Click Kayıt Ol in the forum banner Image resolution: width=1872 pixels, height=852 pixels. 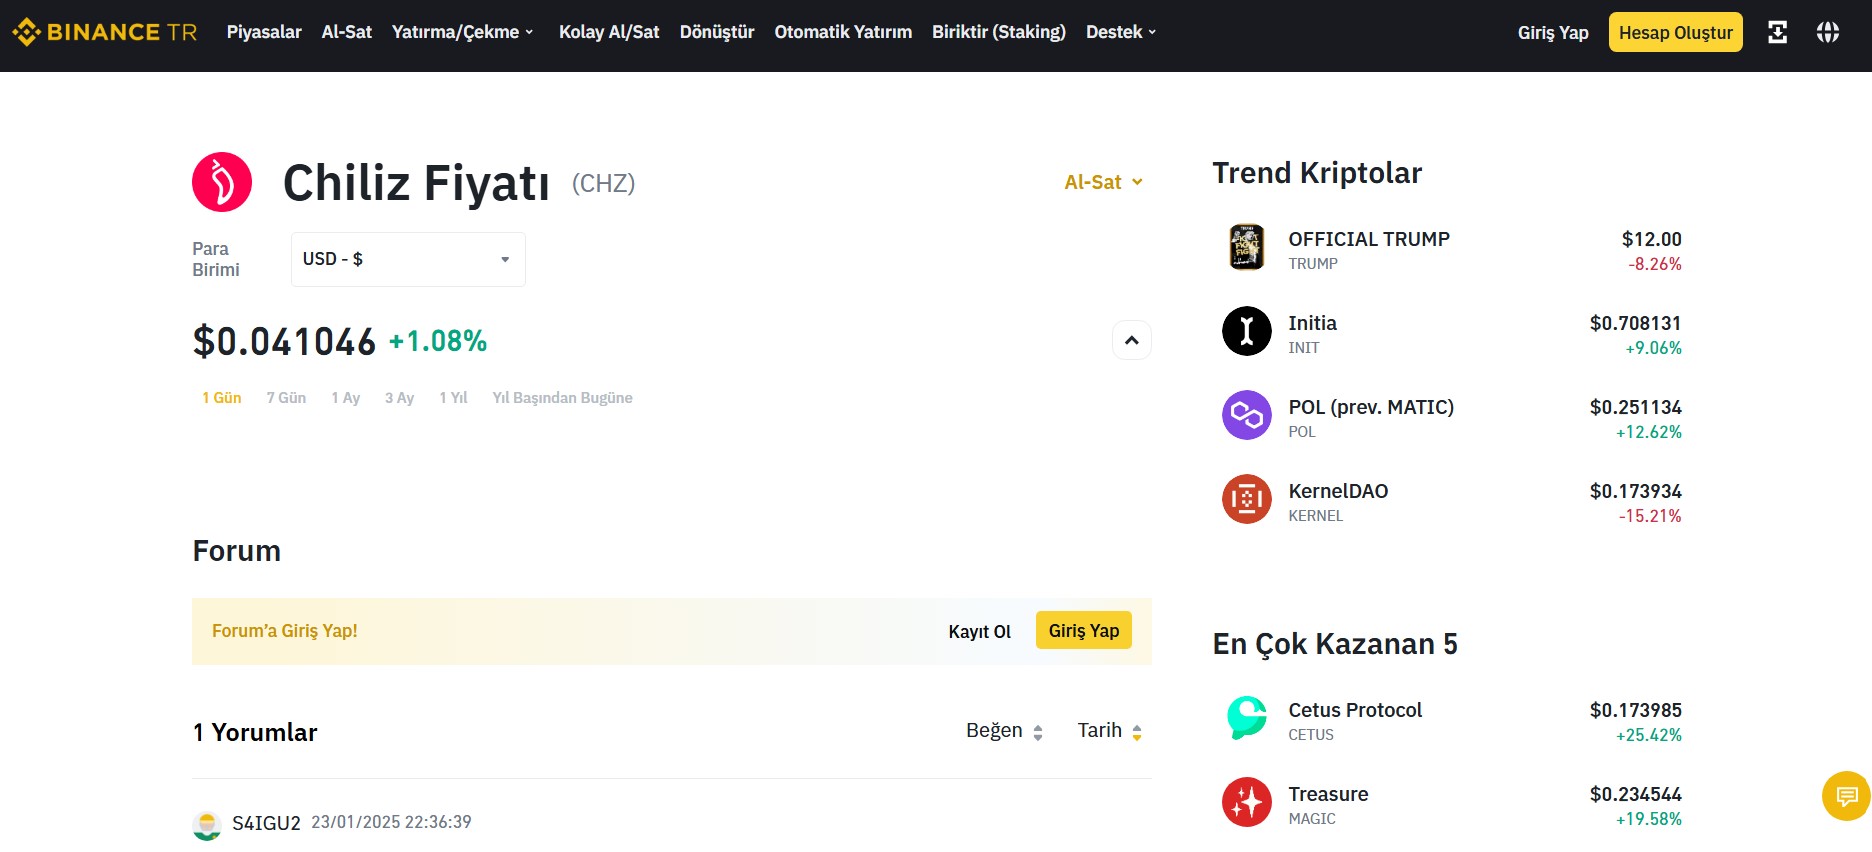980,631
